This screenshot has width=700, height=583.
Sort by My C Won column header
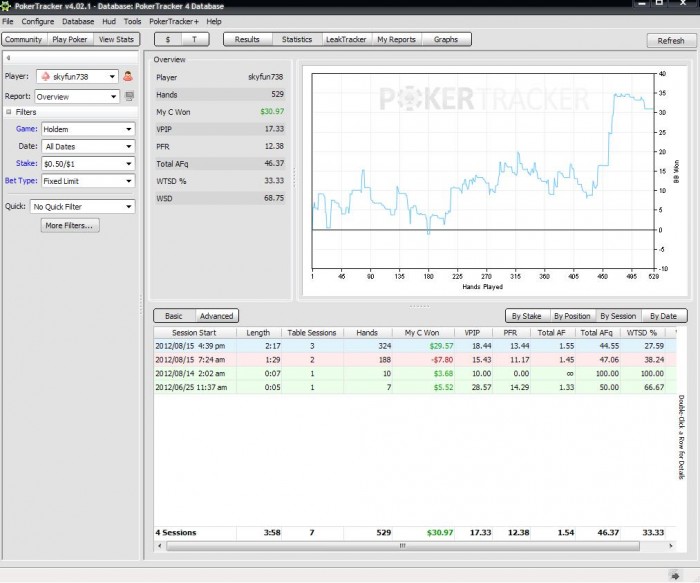(422, 333)
